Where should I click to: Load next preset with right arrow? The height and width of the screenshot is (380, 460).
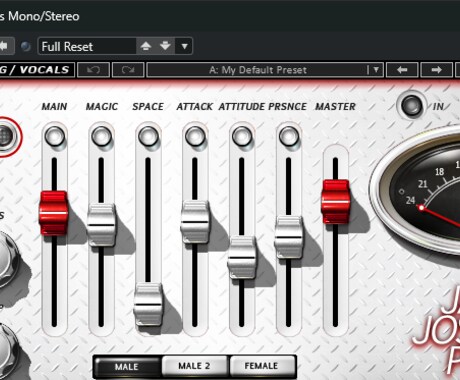[x=436, y=70]
